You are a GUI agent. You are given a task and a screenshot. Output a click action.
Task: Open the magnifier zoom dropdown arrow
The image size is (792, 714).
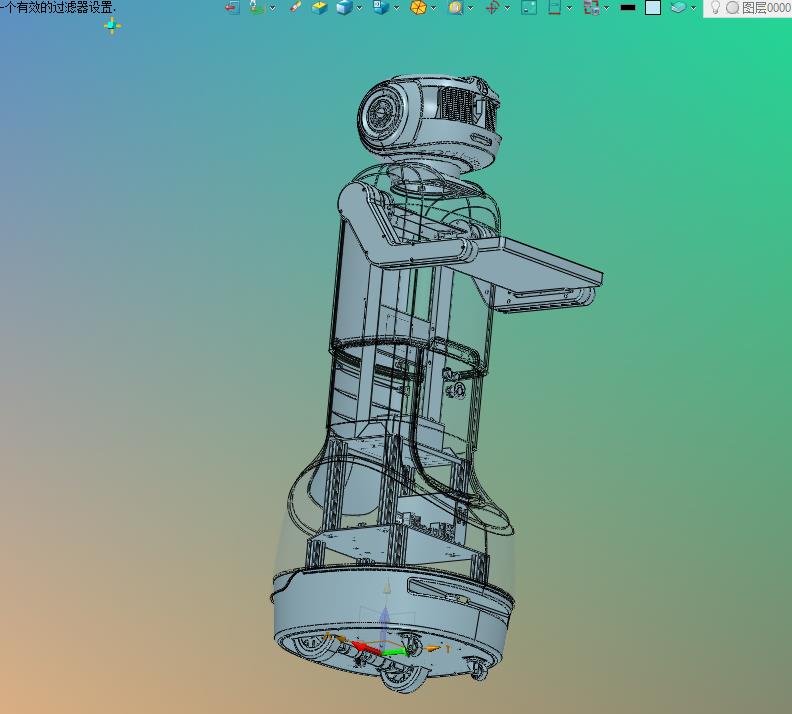tap(470, 8)
